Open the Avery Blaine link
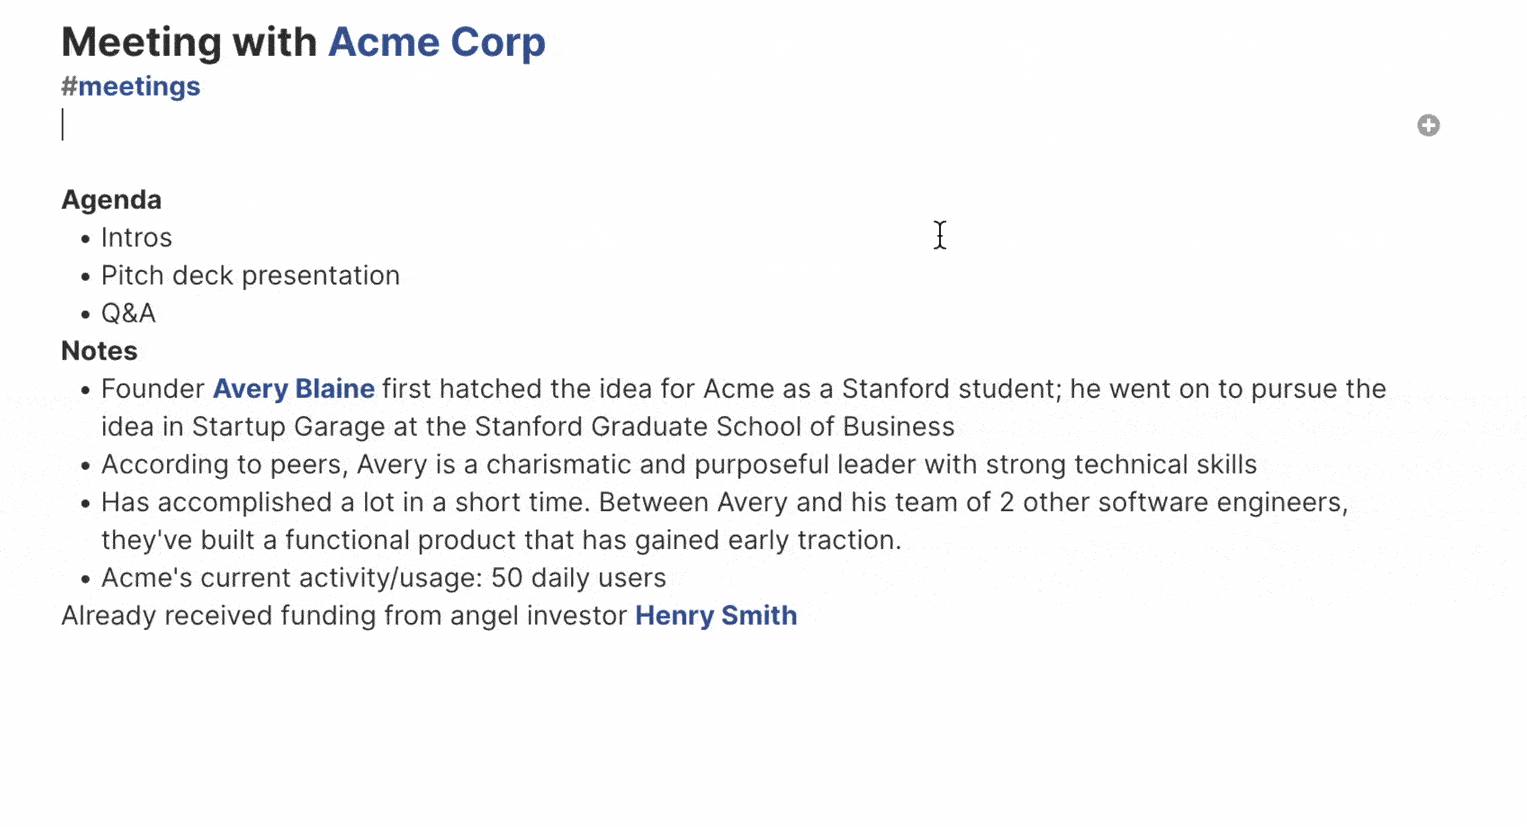The image size is (1527, 827). tap(294, 388)
